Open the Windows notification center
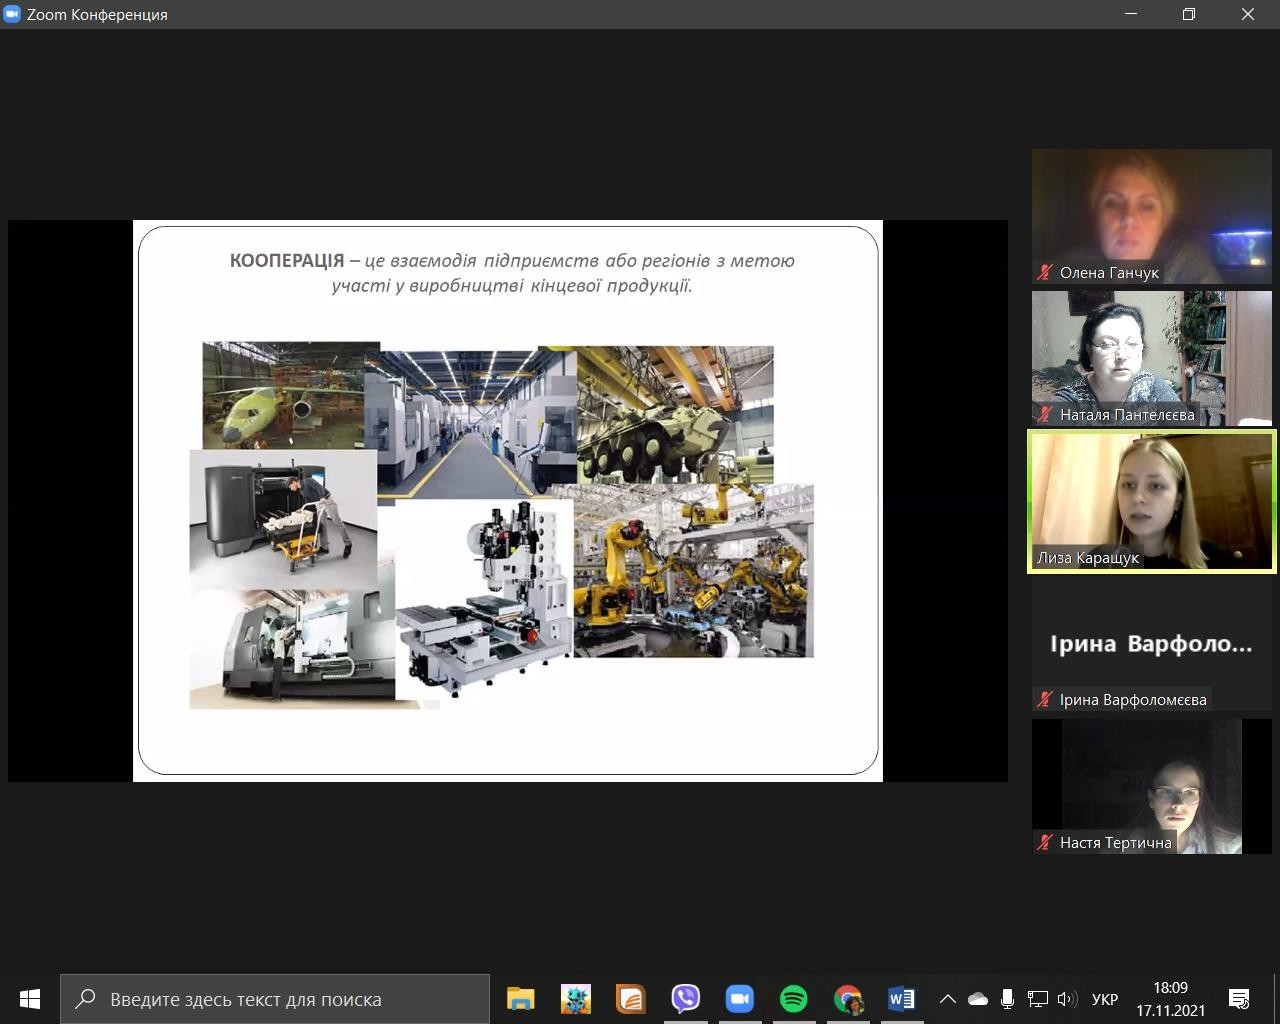The width and height of the screenshot is (1280, 1024). click(x=1239, y=998)
